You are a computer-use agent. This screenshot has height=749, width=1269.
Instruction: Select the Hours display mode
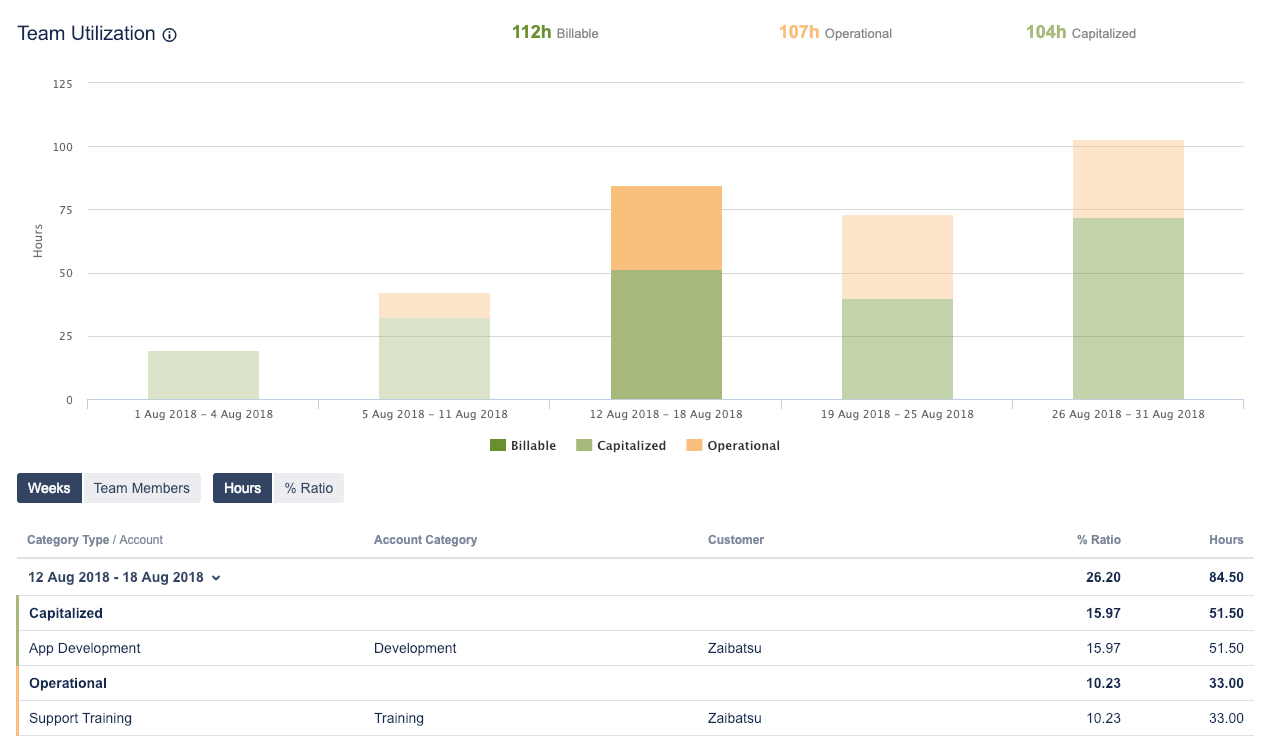tap(242, 488)
